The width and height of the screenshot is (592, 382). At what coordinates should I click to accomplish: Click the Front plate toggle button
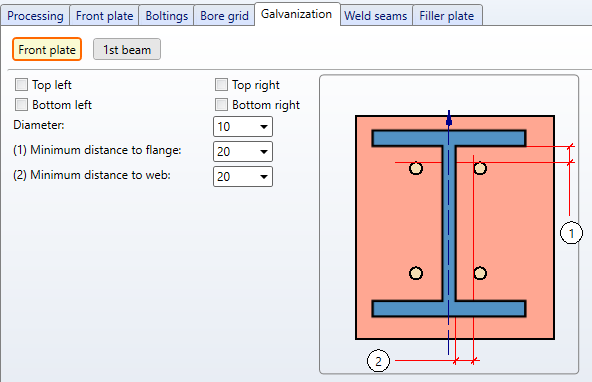(47, 49)
